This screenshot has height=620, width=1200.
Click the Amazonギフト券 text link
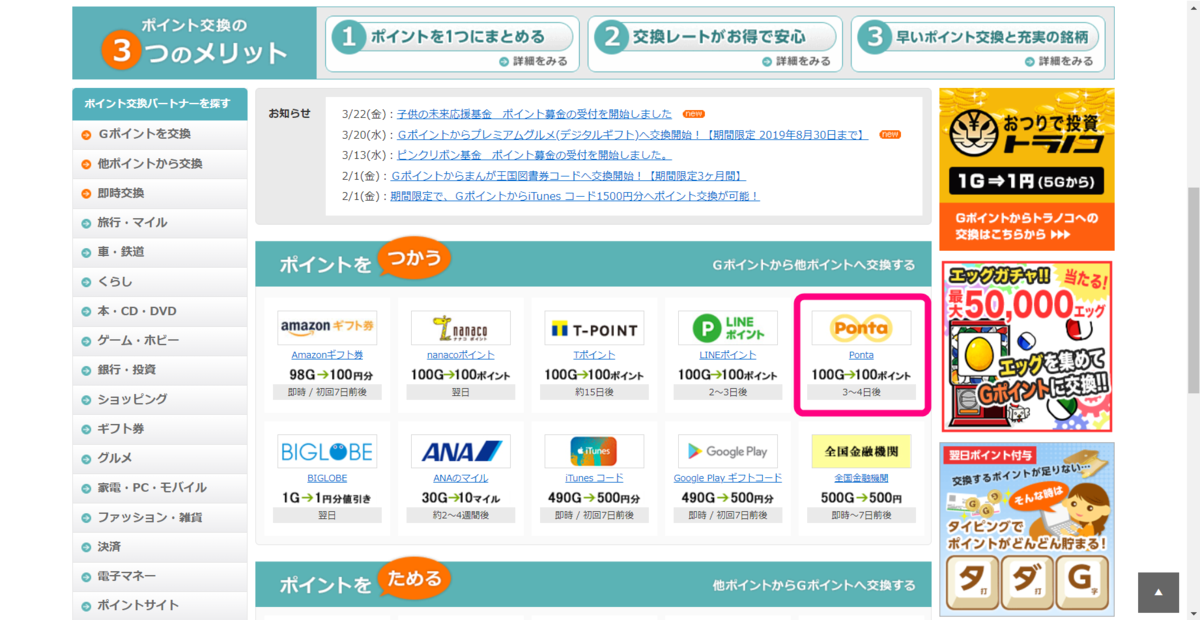pyautogui.click(x=327, y=355)
